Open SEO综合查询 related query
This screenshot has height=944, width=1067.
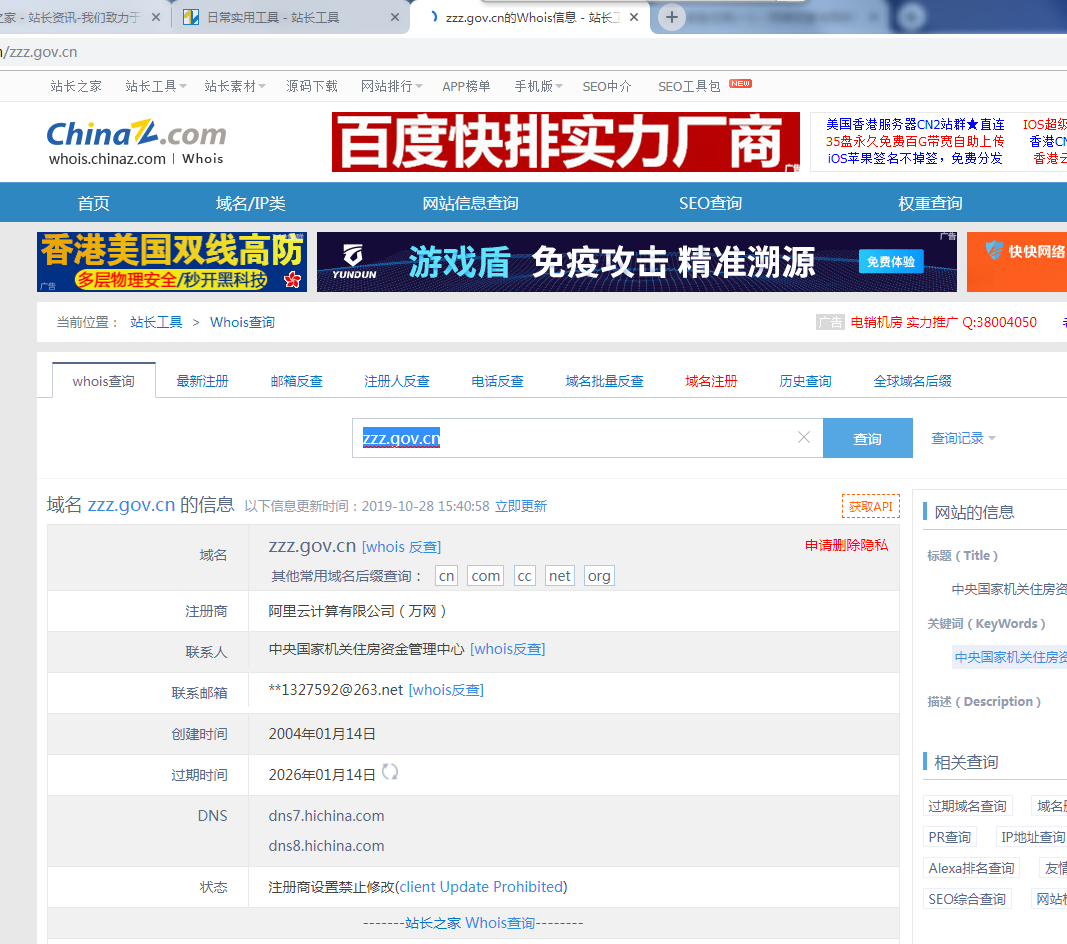(x=967, y=899)
